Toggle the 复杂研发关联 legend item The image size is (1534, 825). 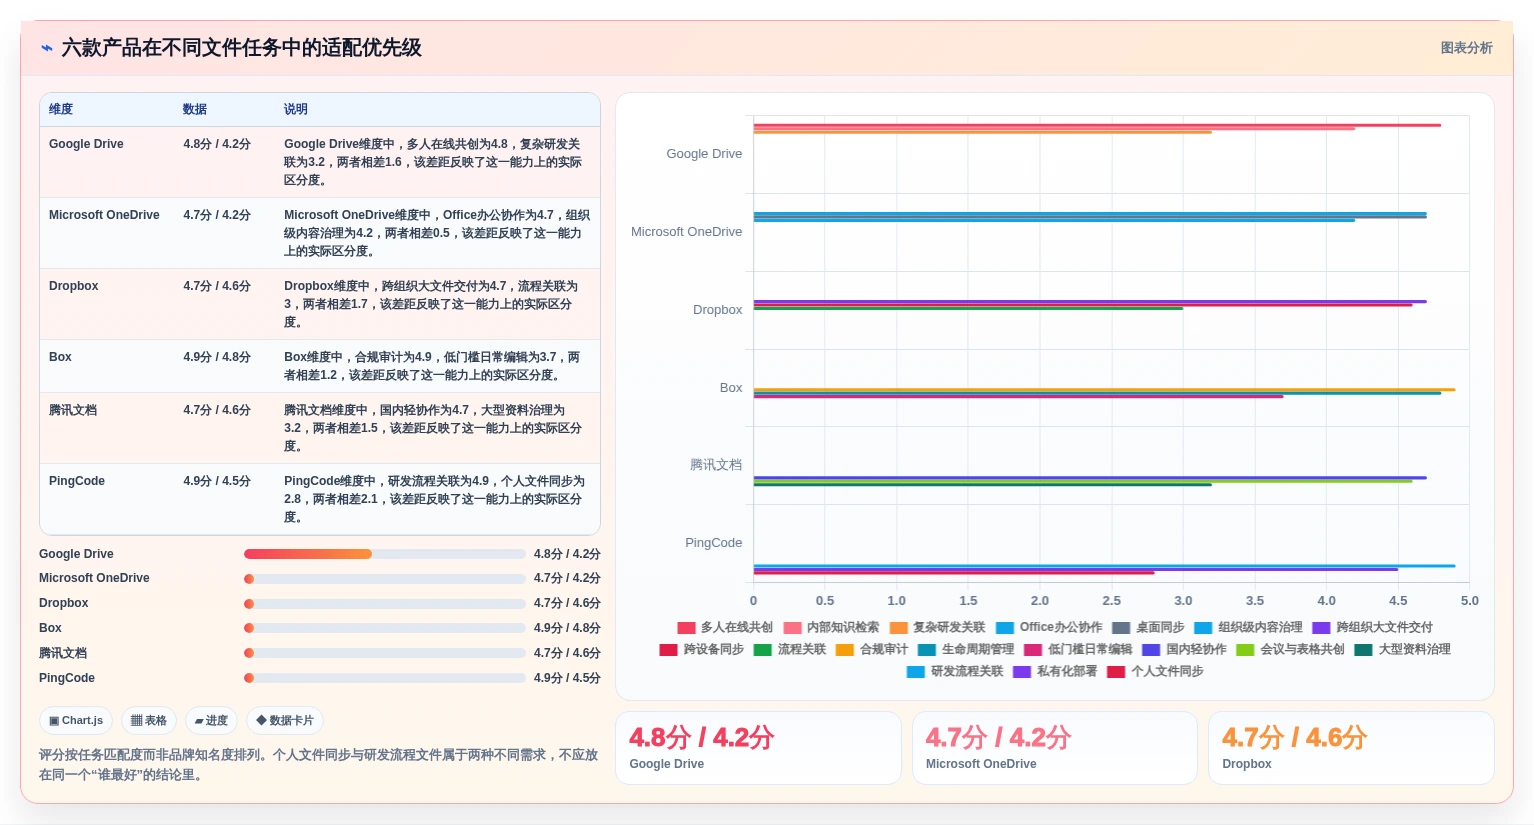pyautogui.click(x=937, y=627)
